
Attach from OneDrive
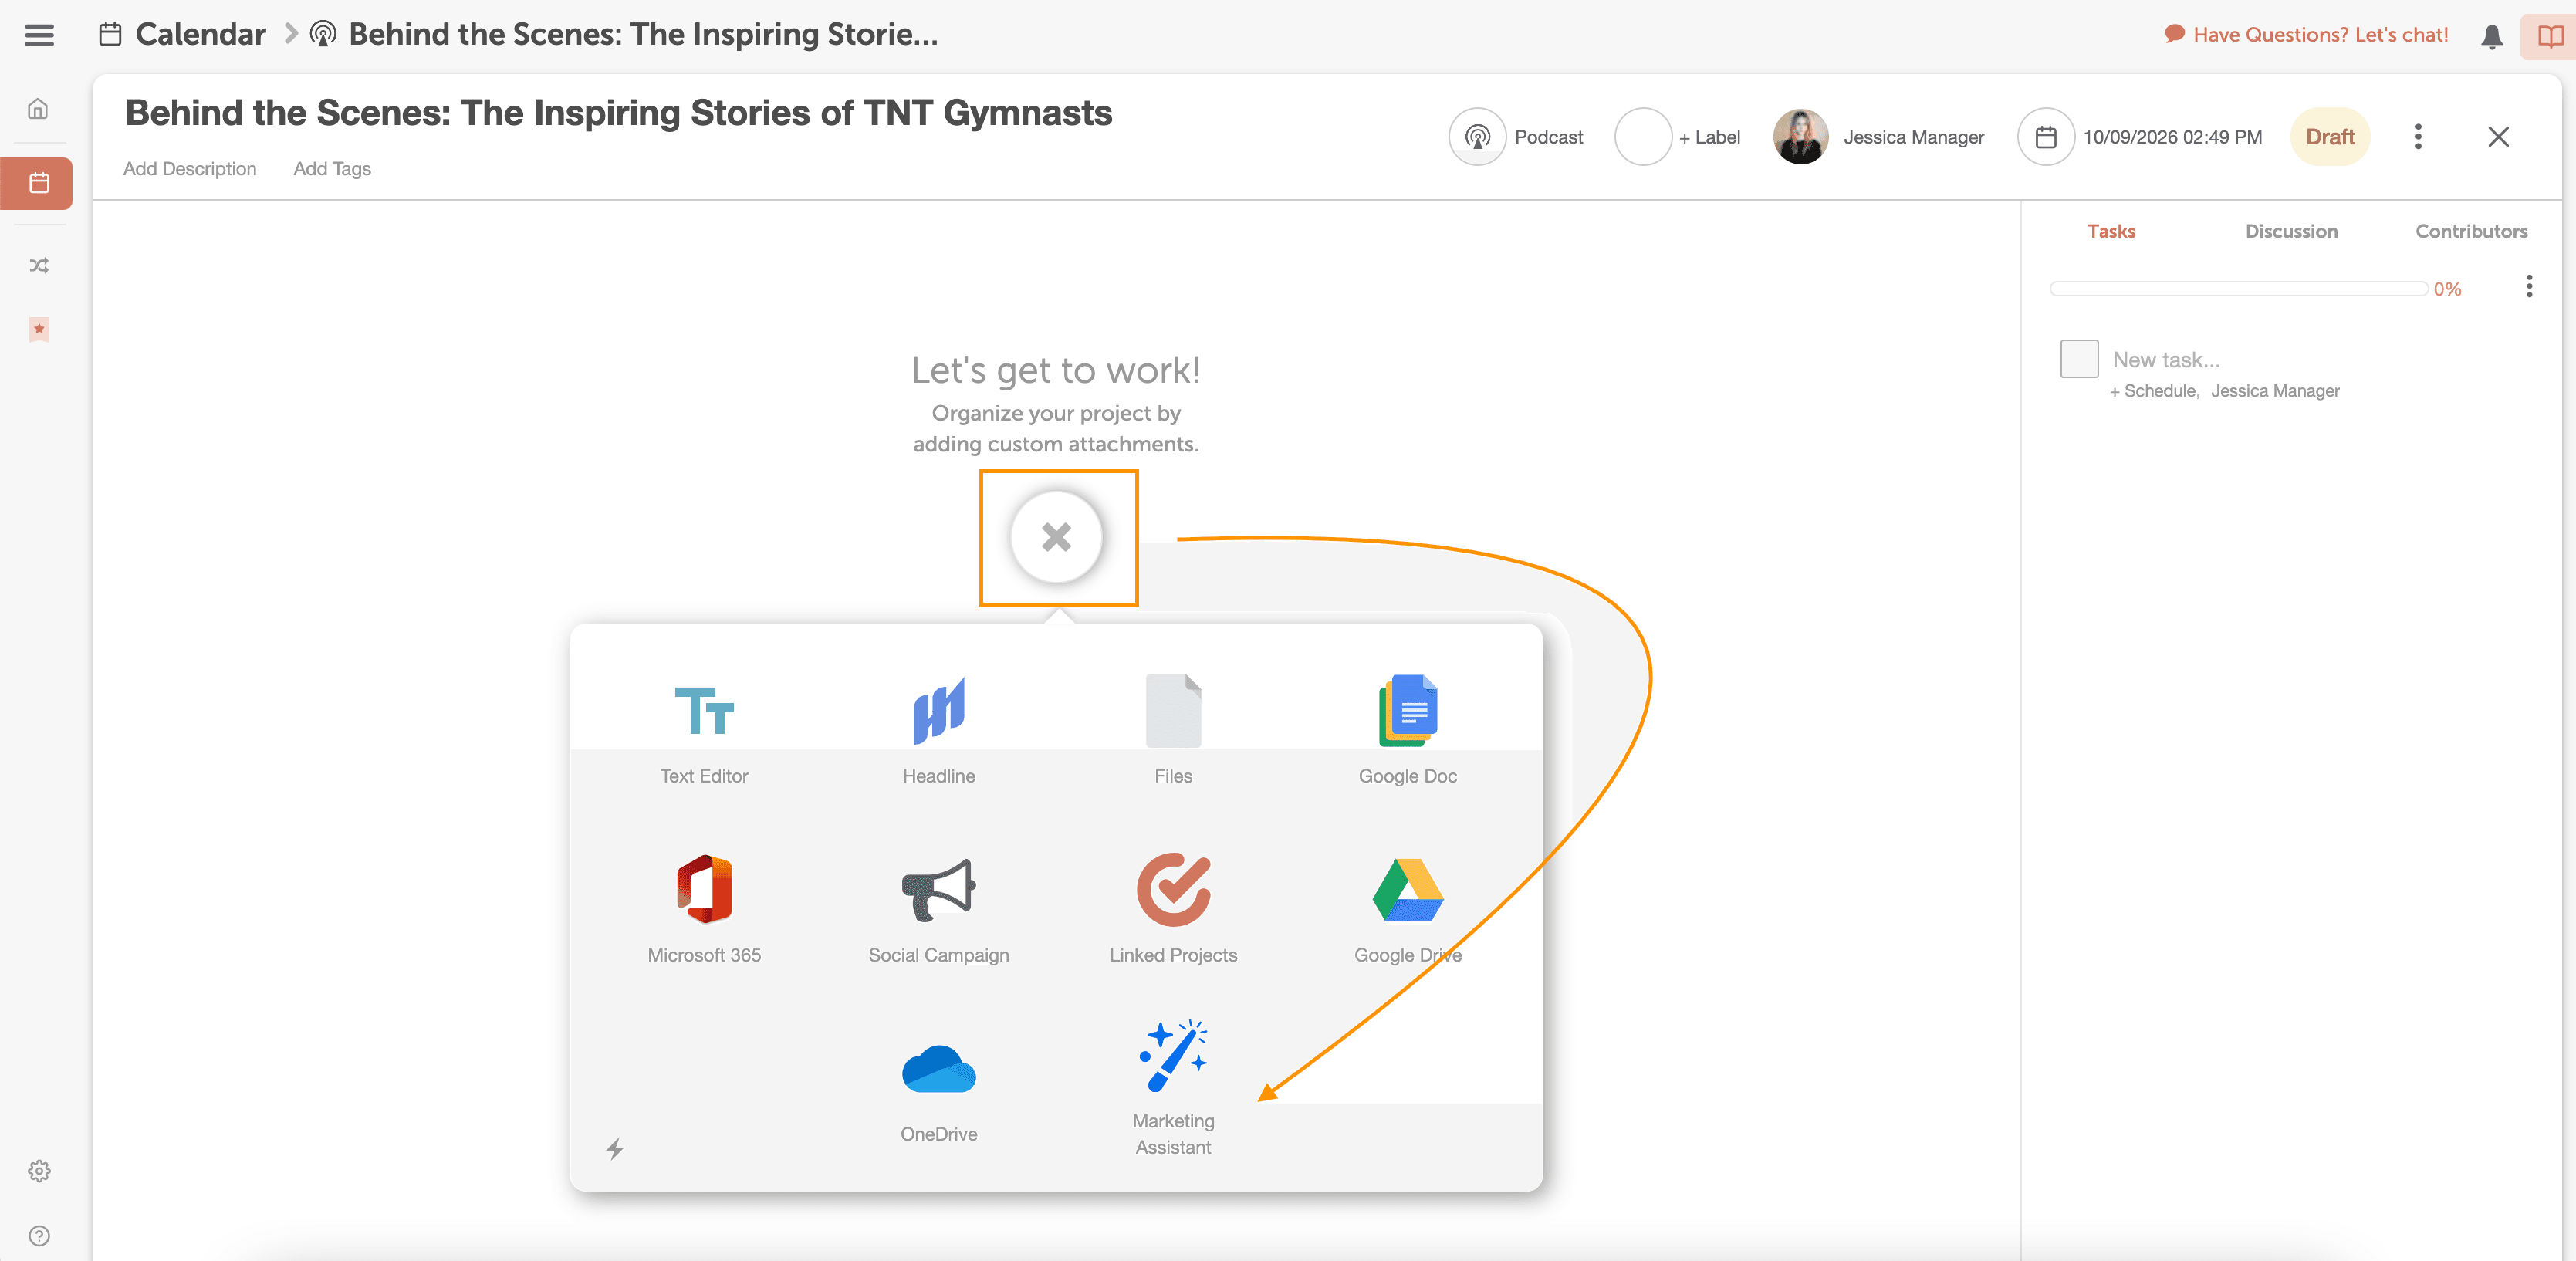(938, 1070)
